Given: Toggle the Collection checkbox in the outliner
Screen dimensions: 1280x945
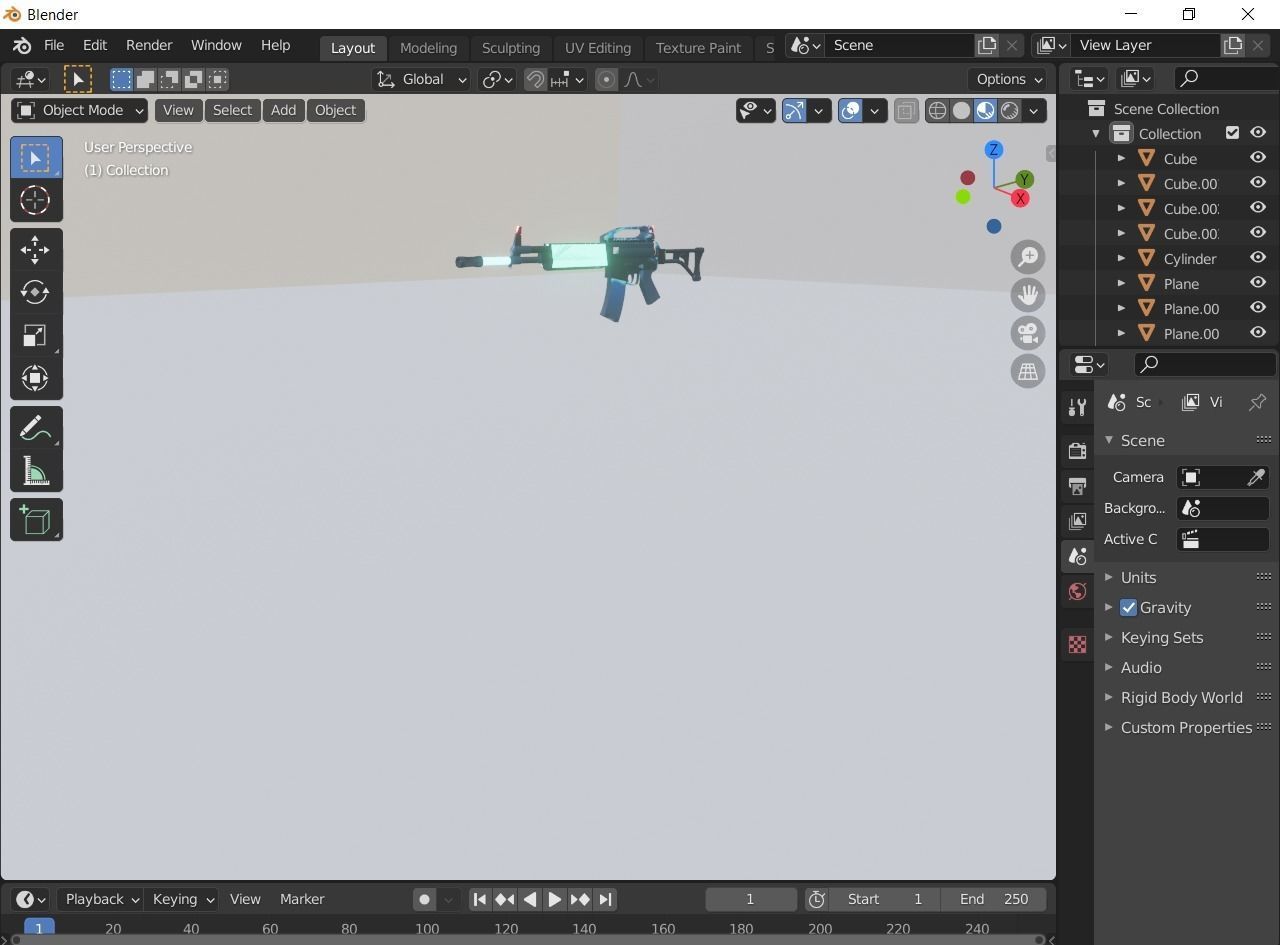Looking at the screenshot, I should 1232,132.
